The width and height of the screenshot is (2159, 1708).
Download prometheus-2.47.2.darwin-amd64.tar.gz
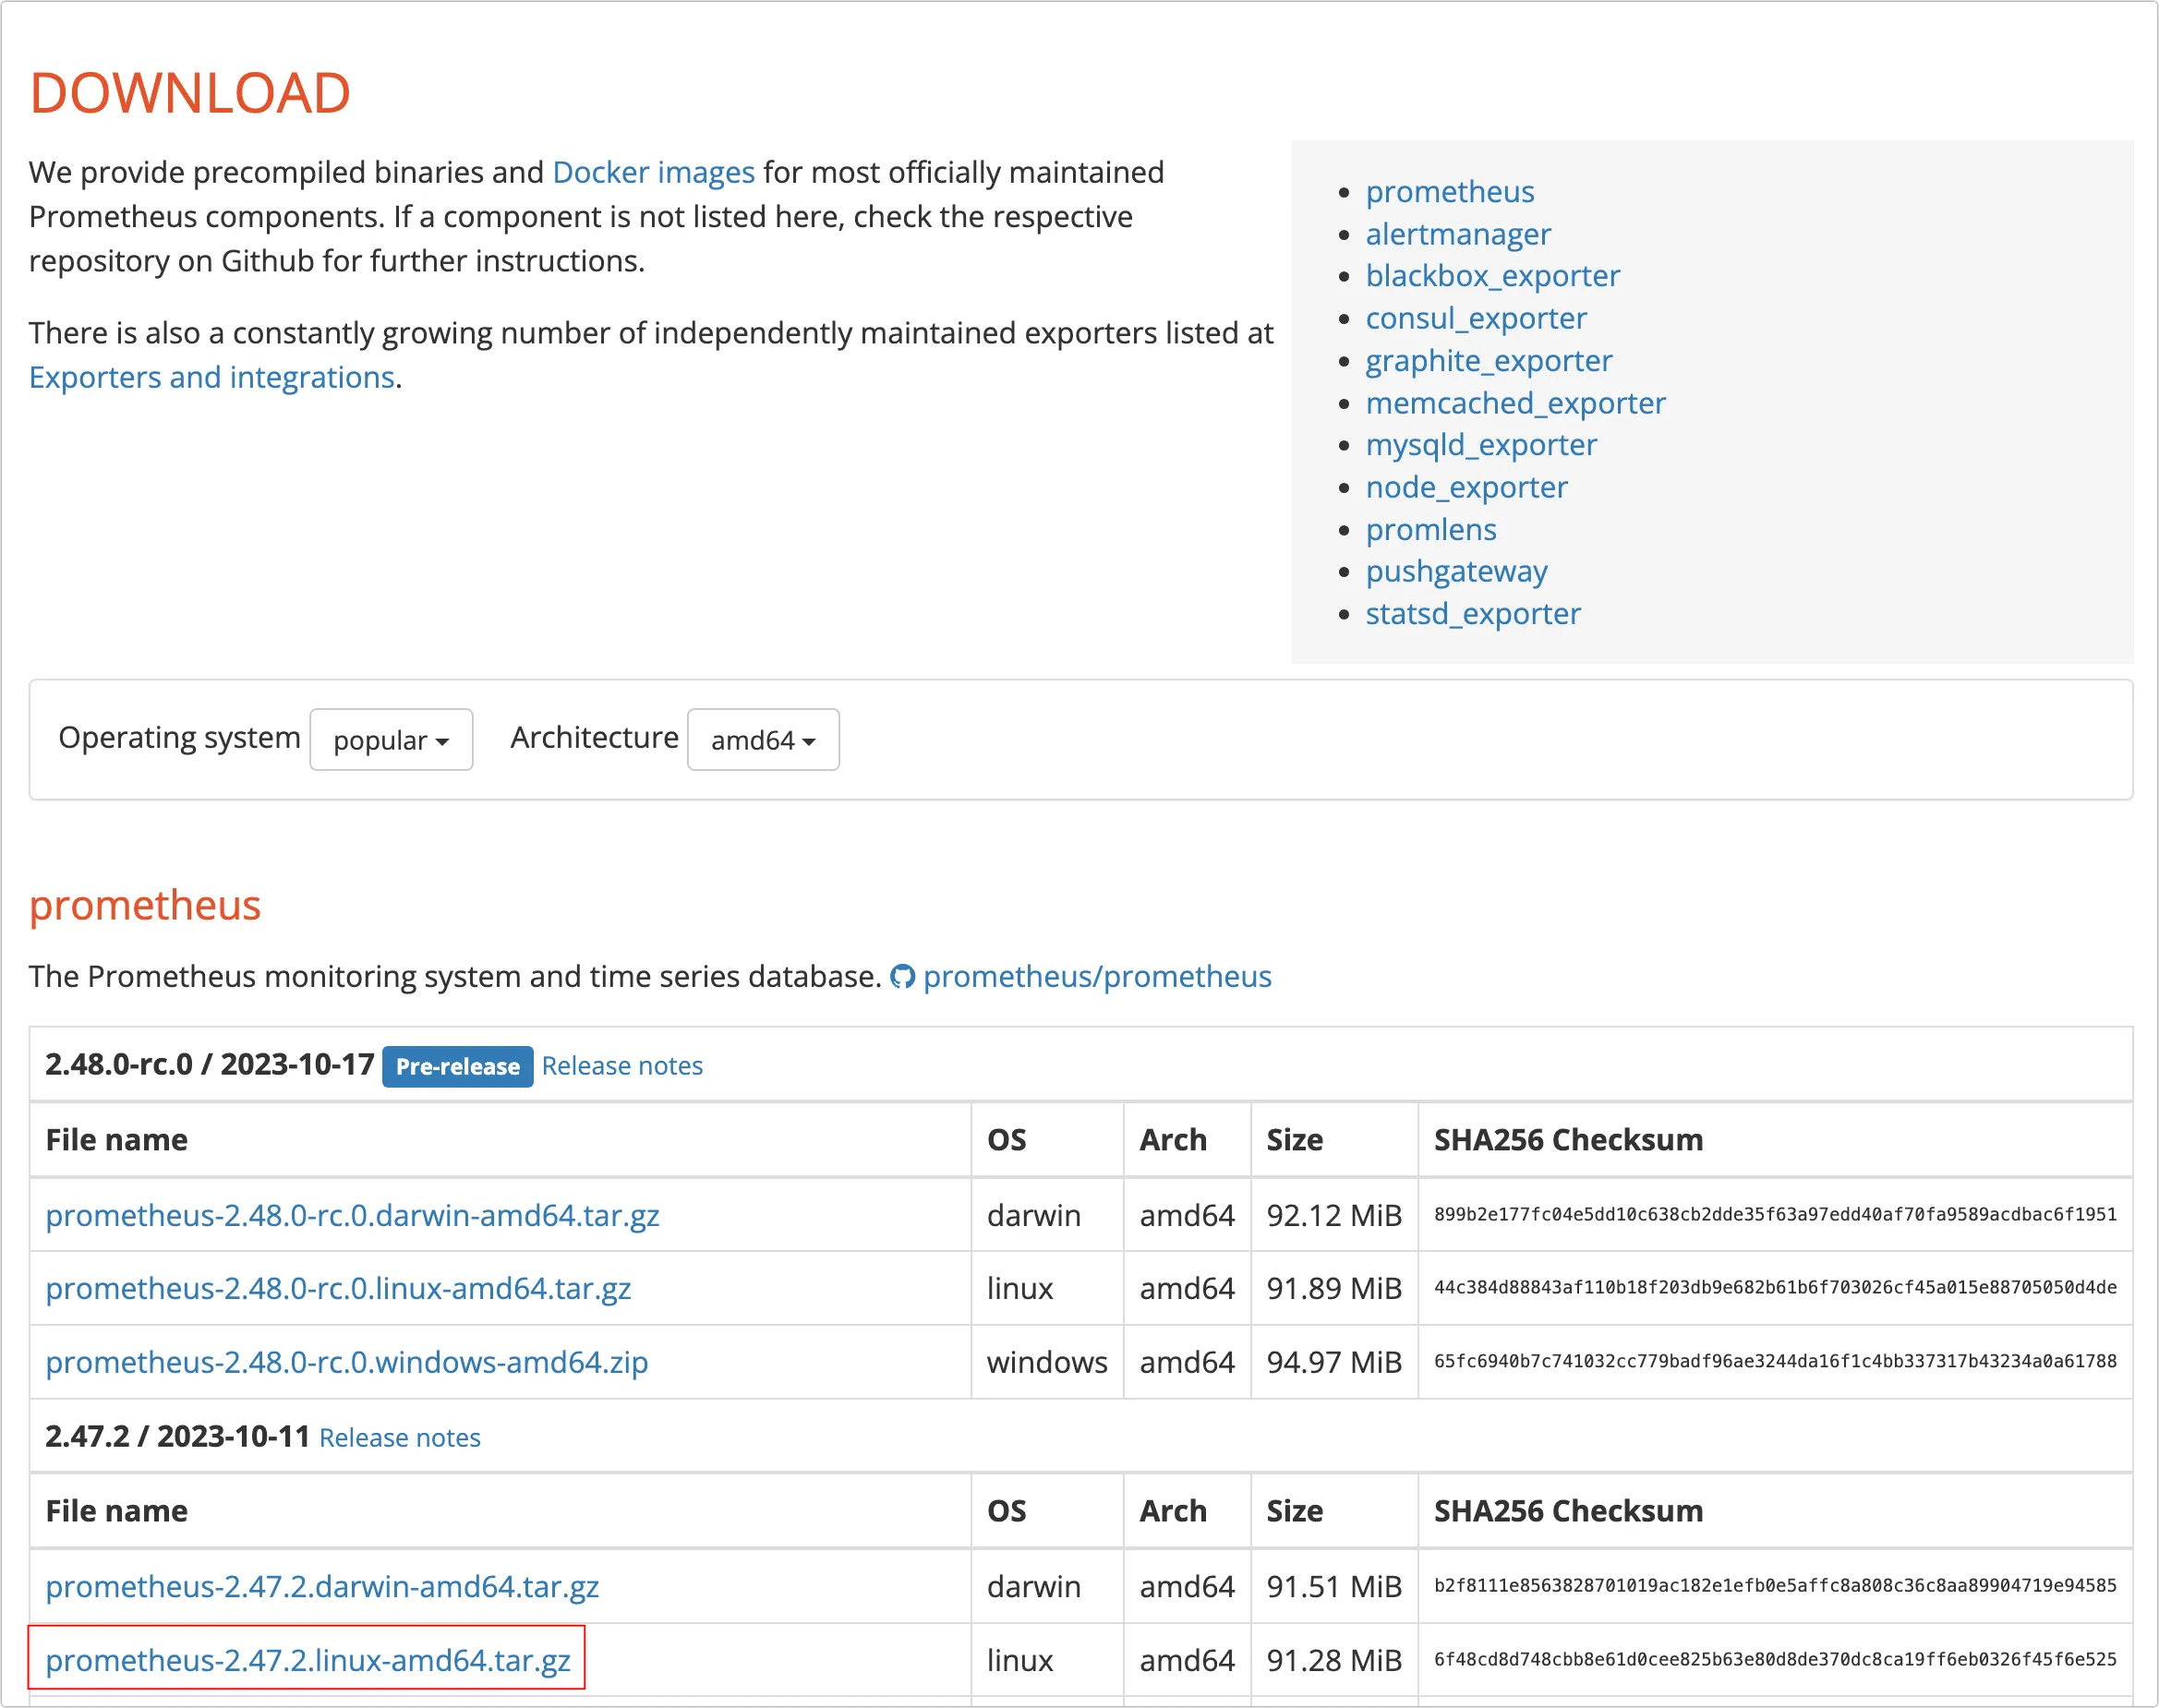[322, 1586]
